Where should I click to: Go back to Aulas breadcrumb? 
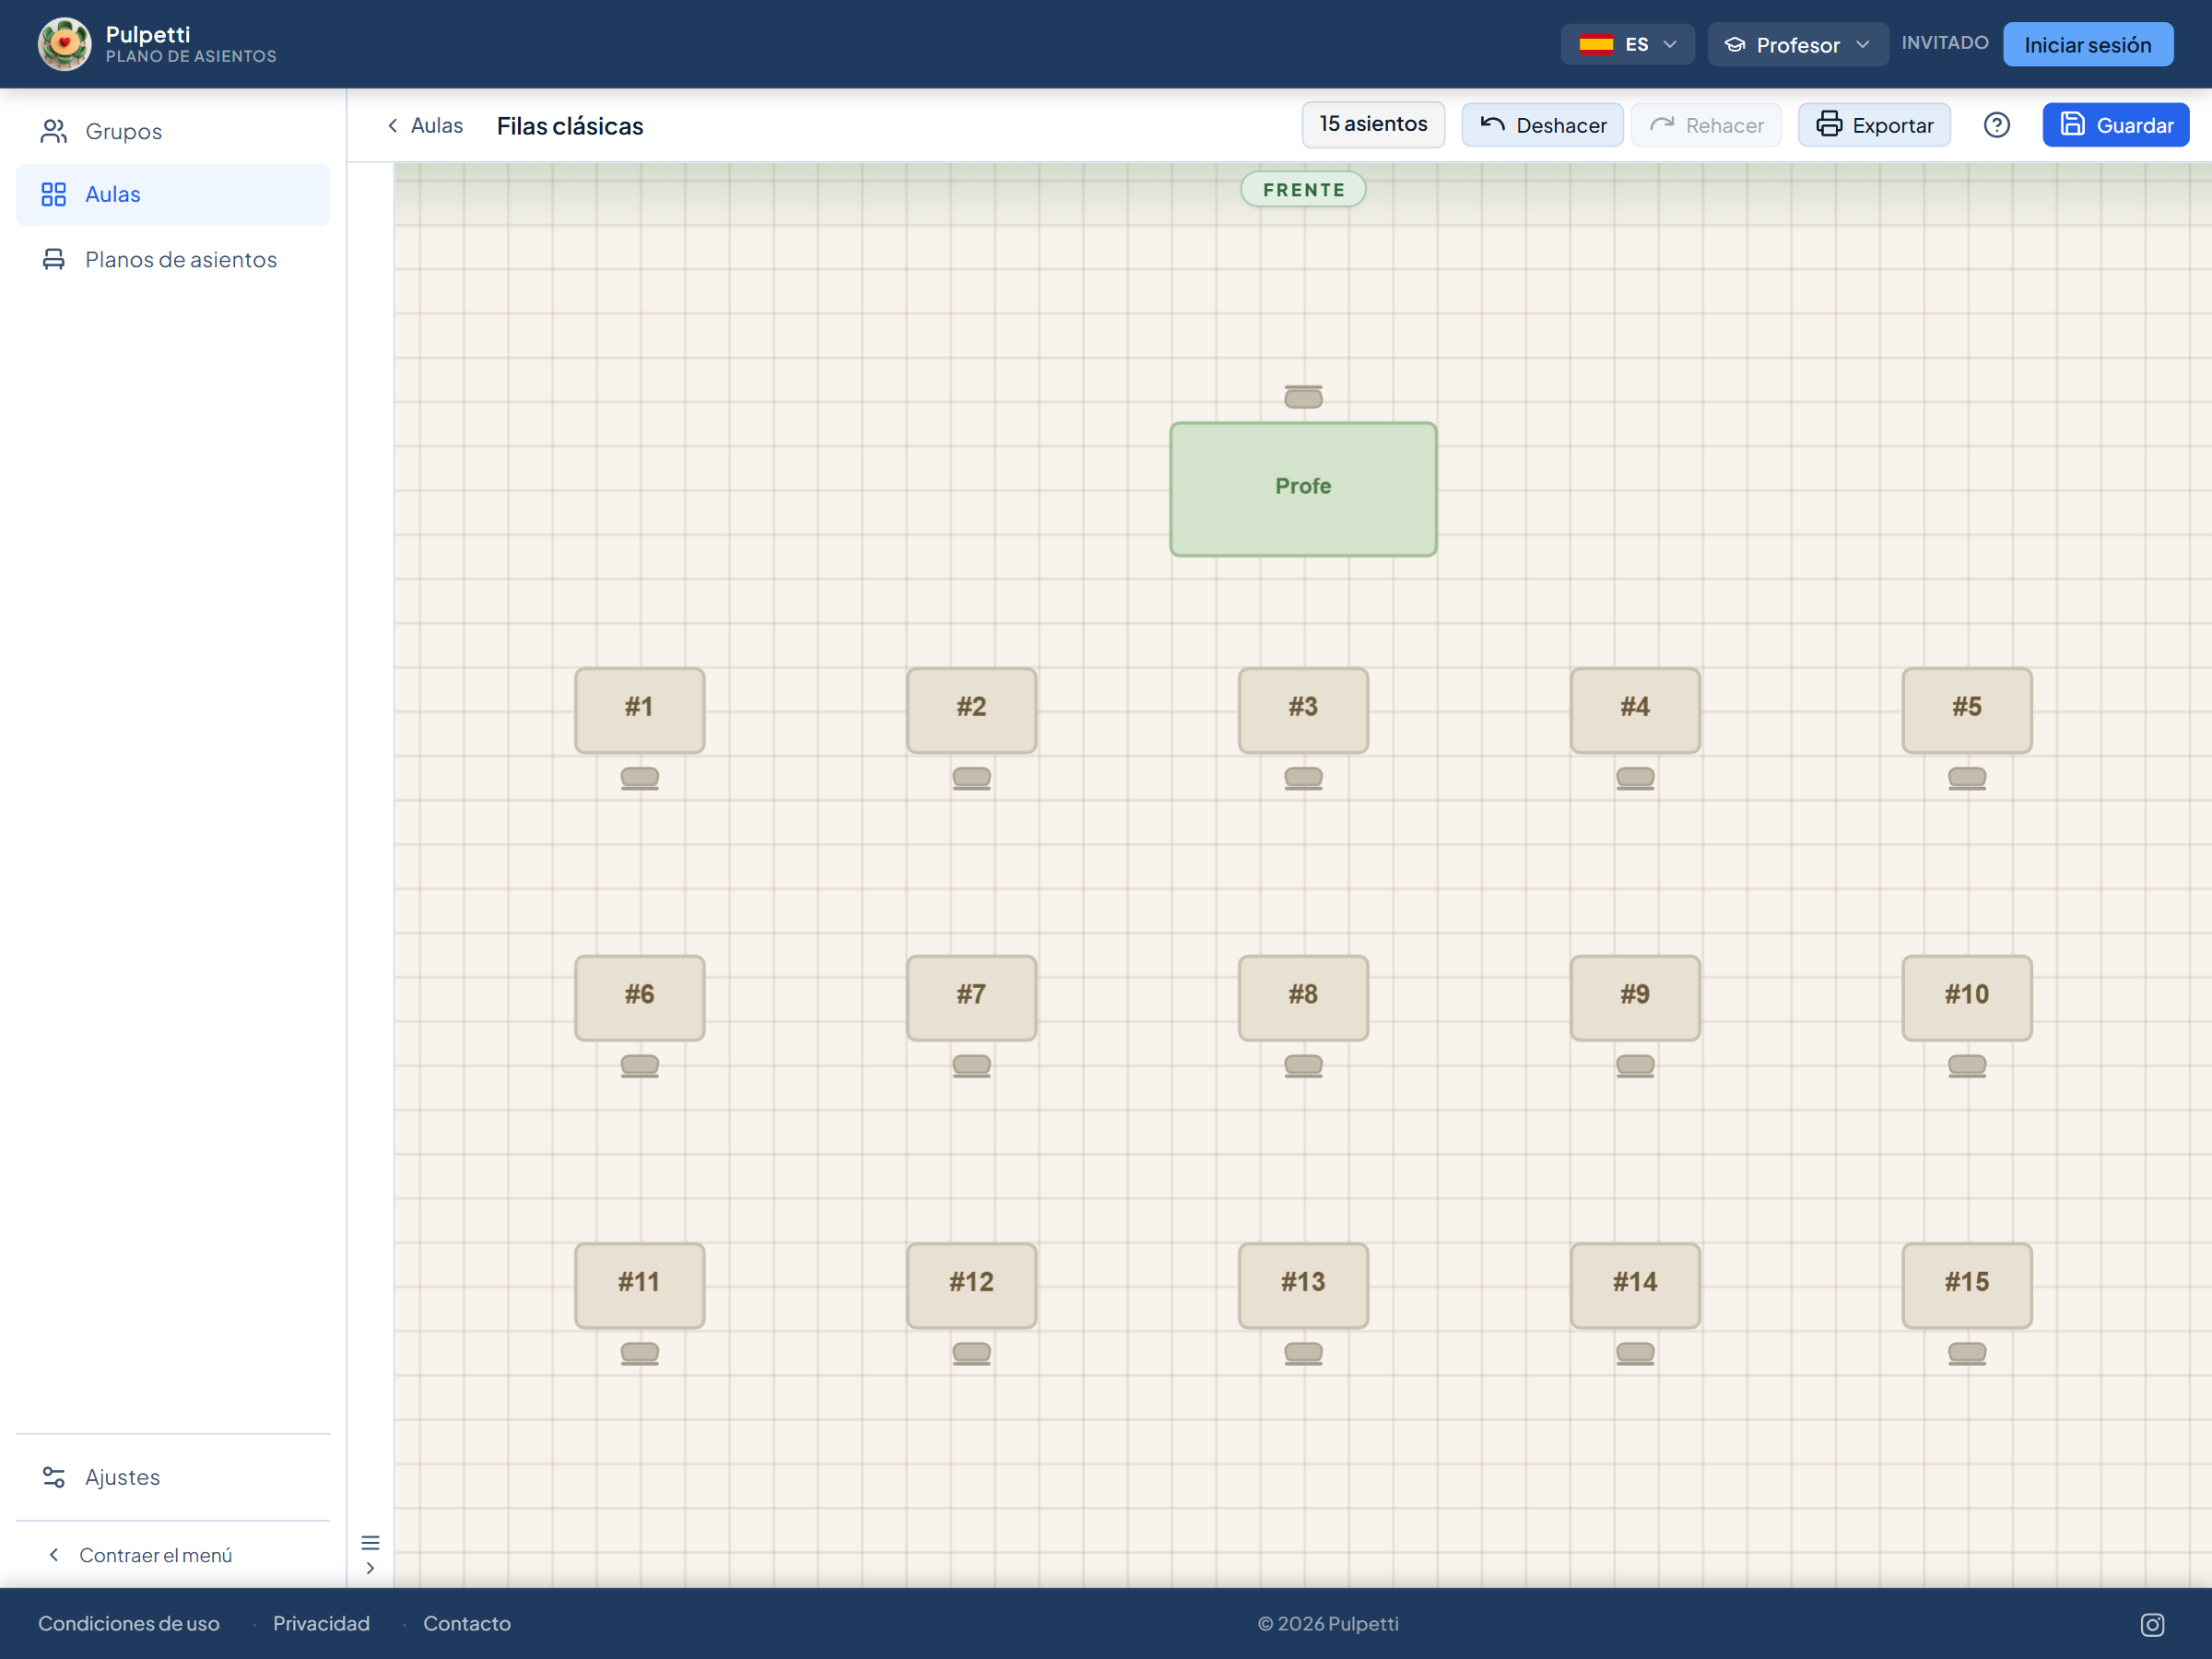coord(425,125)
